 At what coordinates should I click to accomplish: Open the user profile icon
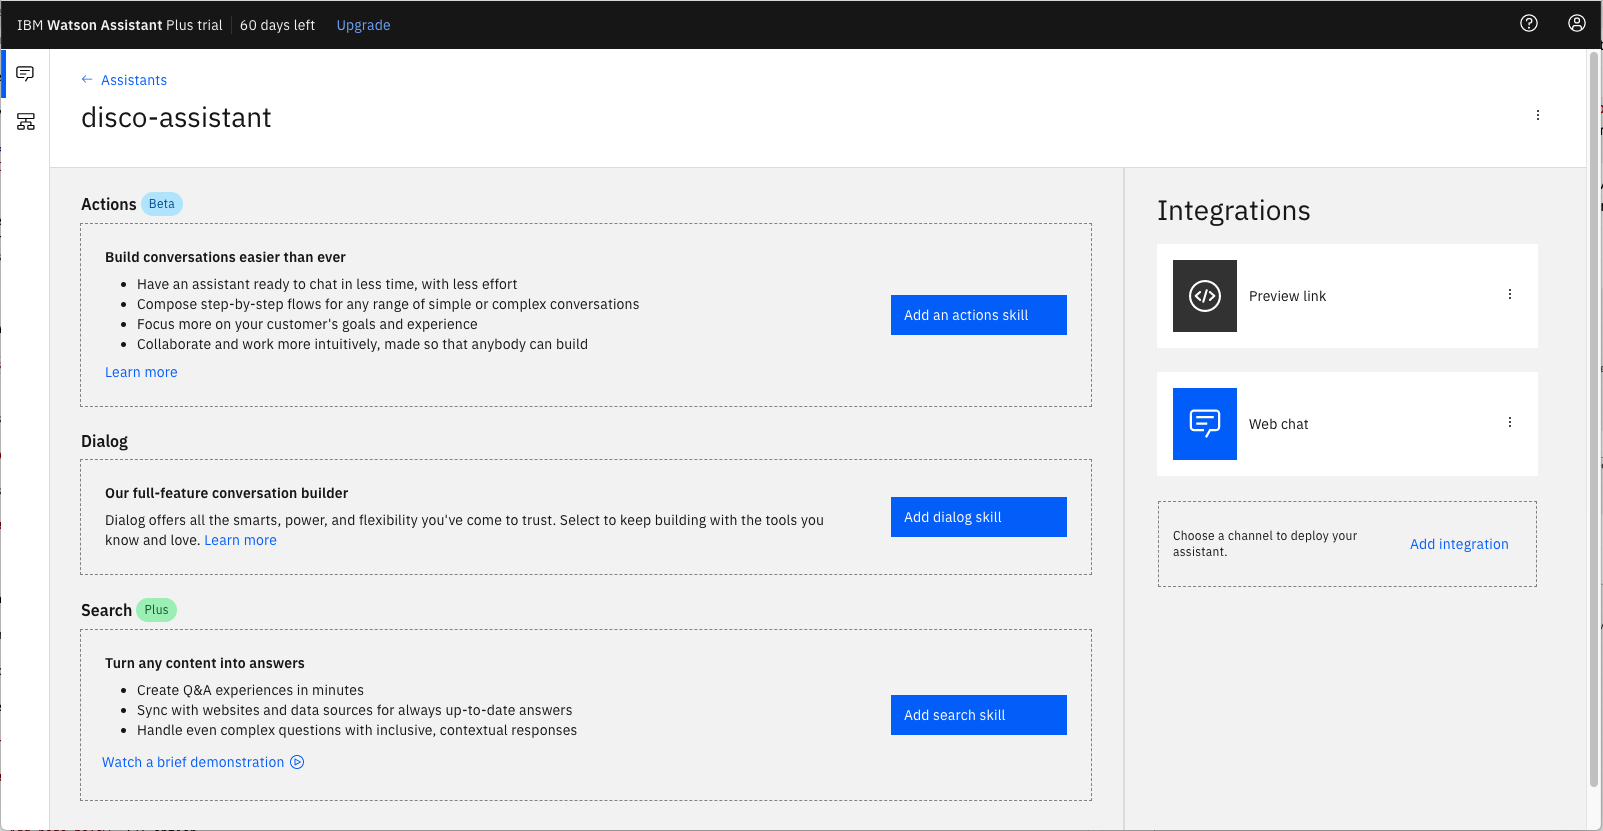[1577, 23]
